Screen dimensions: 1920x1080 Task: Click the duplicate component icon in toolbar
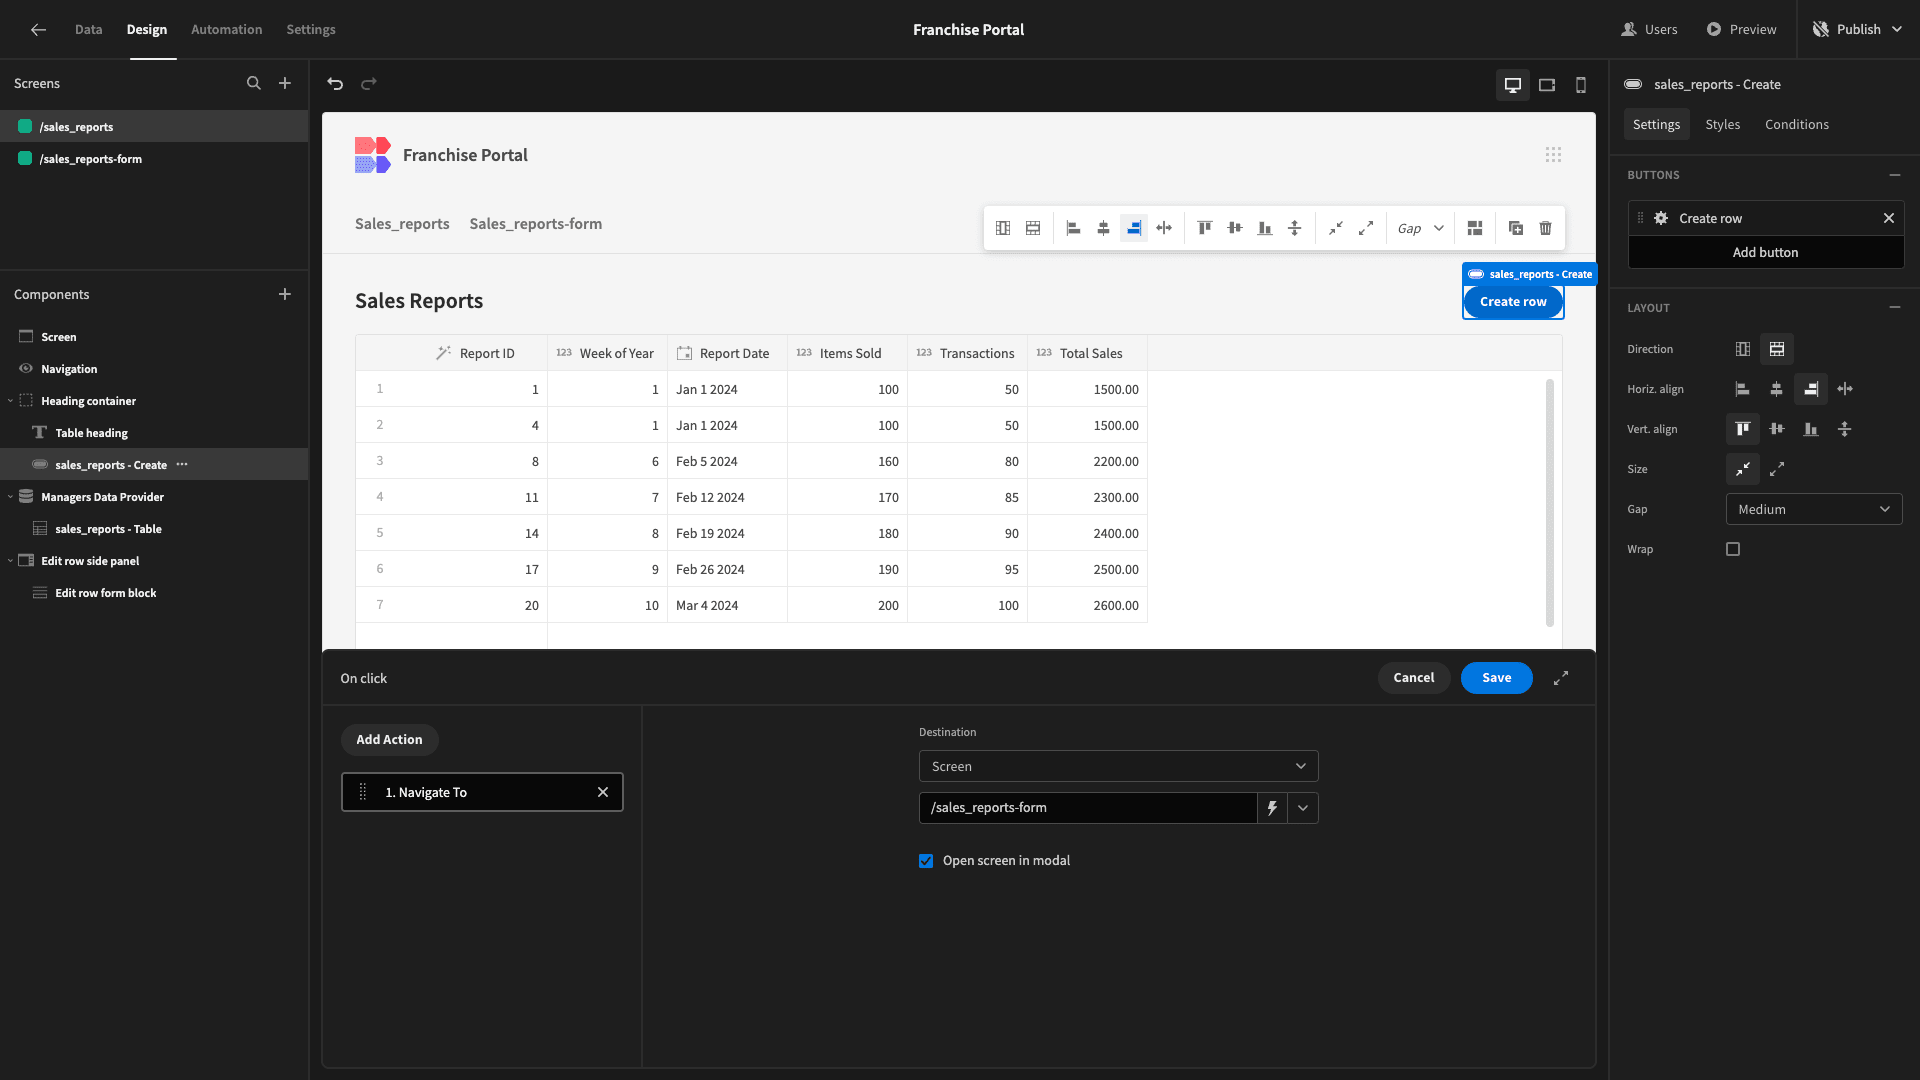(x=1516, y=228)
